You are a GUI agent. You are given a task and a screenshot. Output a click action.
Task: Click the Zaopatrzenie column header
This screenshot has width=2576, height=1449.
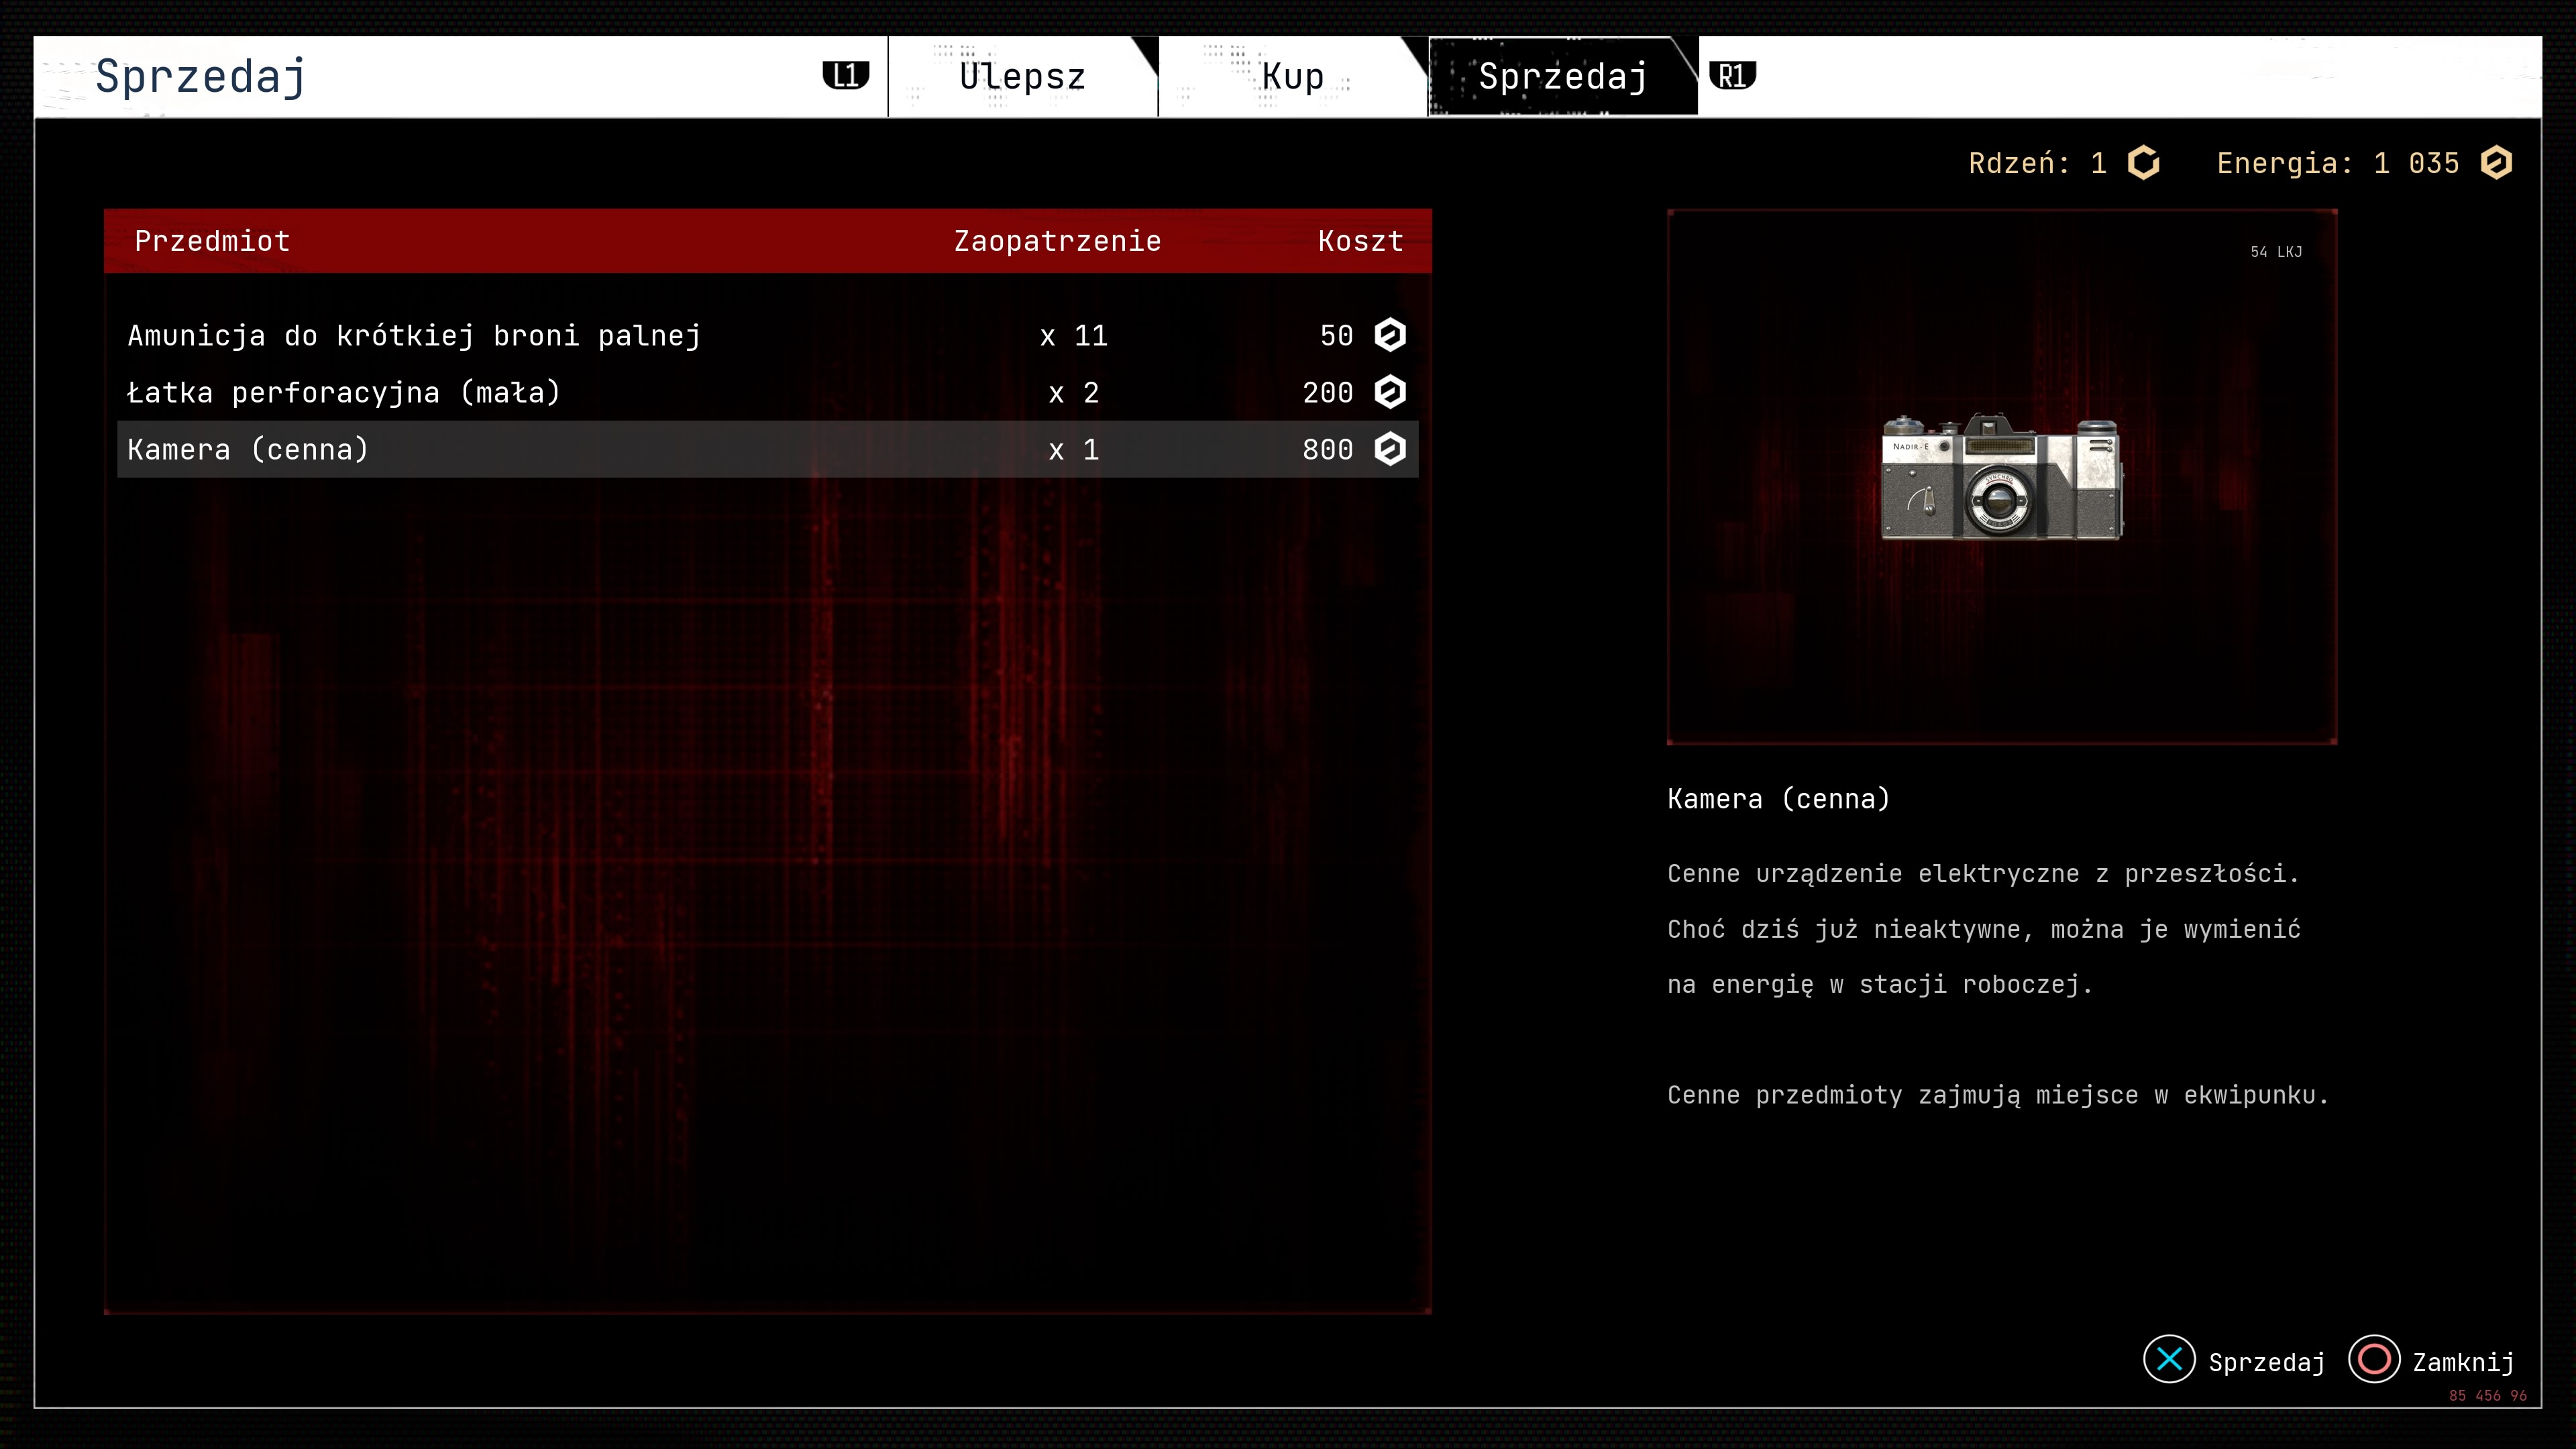point(1057,241)
